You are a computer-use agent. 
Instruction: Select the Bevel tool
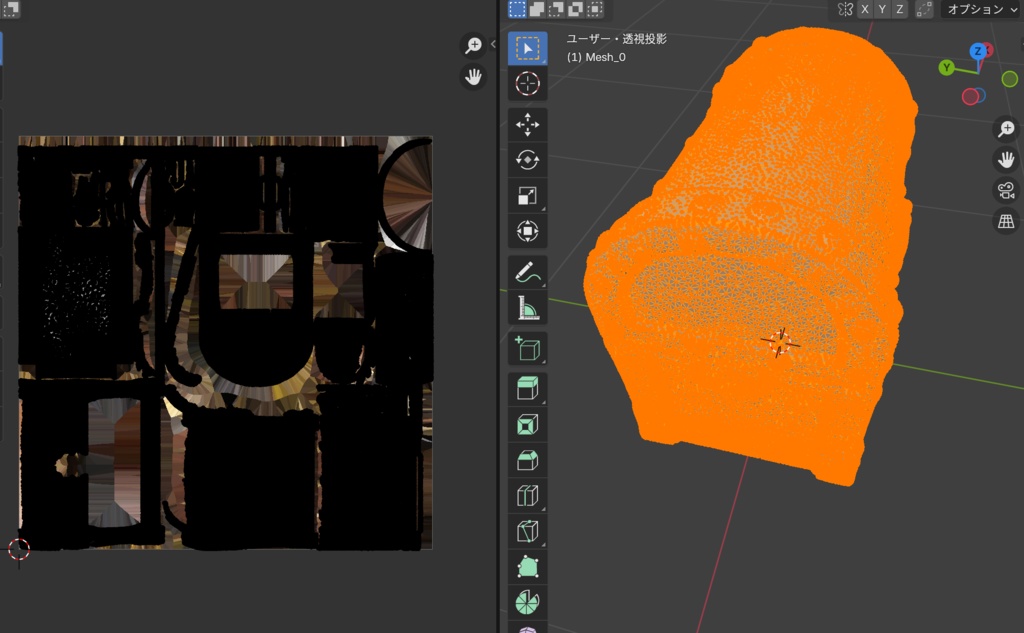click(528, 460)
